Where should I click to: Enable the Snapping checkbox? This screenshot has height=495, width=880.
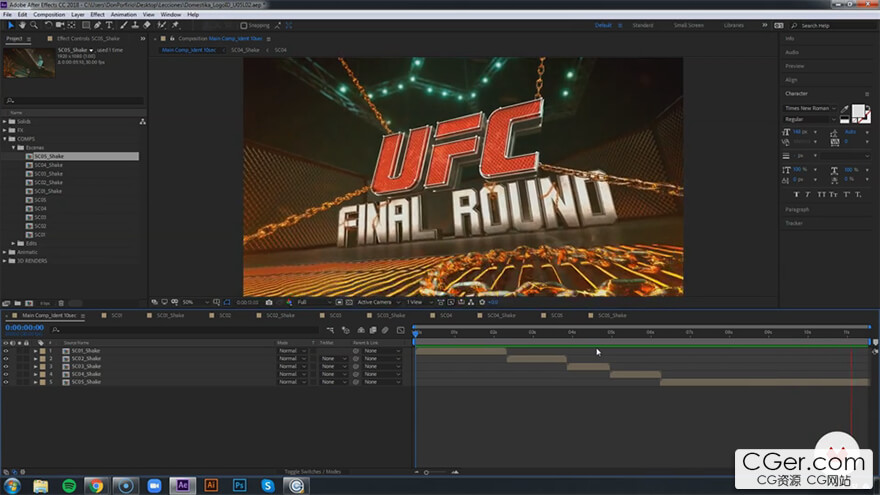pyautogui.click(x=244, y=25)
